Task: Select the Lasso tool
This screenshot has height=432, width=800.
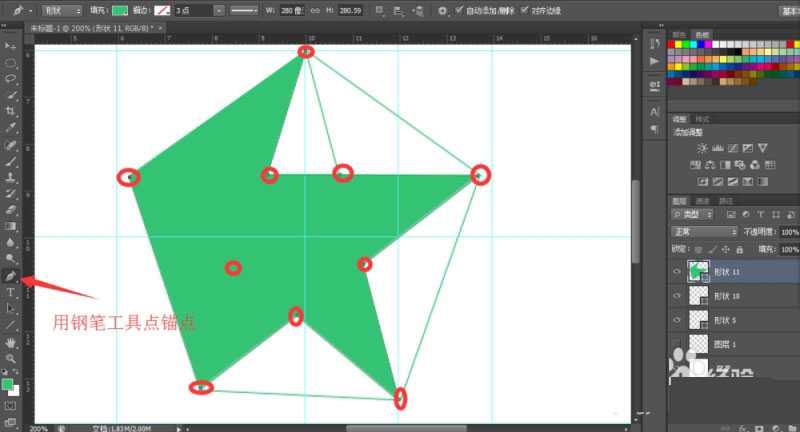Action: click(x=11, y=78)
